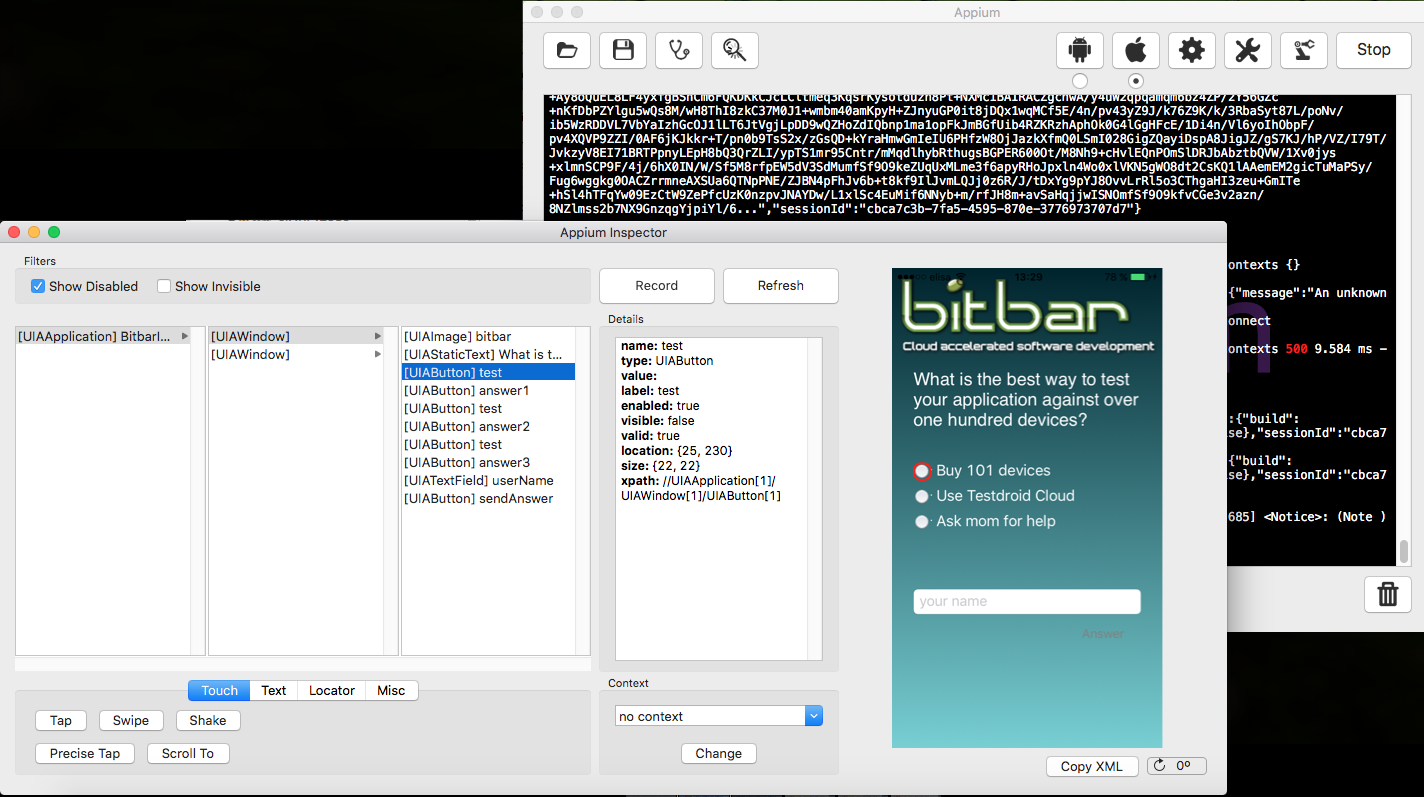Open Robot settings arm icon
The height and width of the screenshot is (797, 1424).
tap(1304, 50)
